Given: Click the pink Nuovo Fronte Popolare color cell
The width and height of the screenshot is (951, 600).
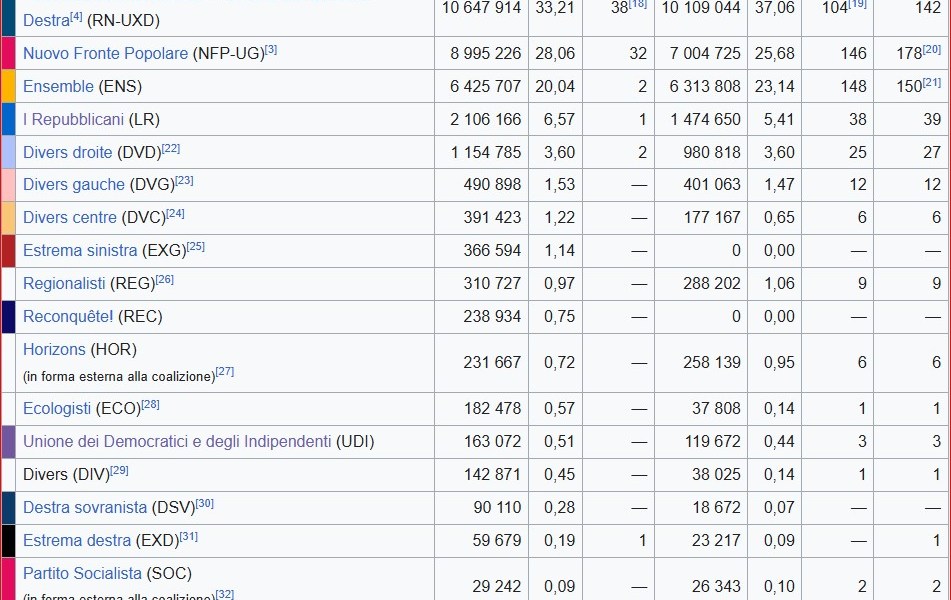Looking at the screenshot, I should 7,54.
